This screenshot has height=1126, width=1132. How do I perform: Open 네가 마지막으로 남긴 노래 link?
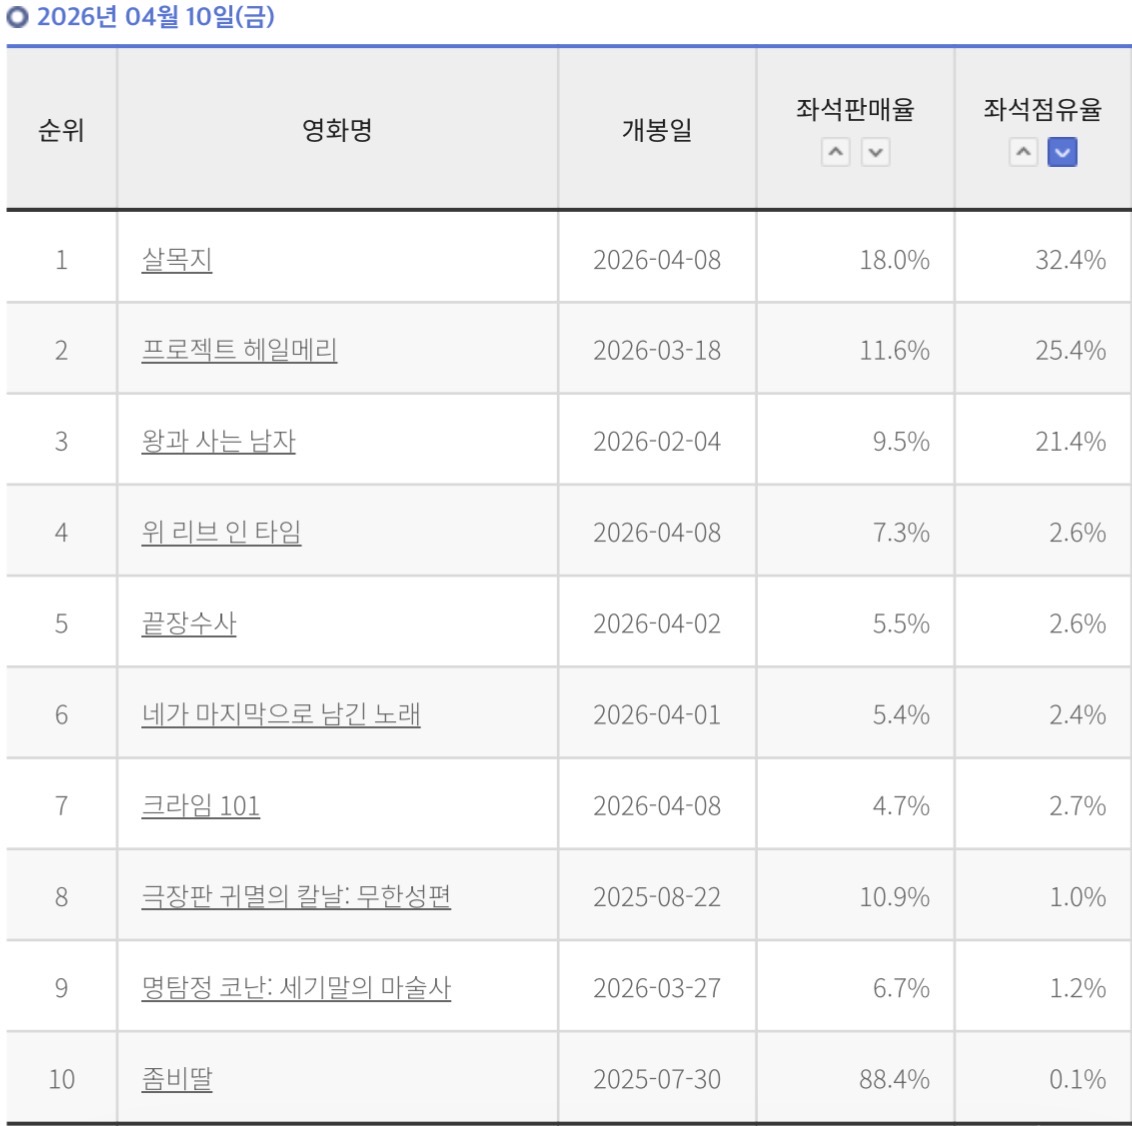coord(281,715)
